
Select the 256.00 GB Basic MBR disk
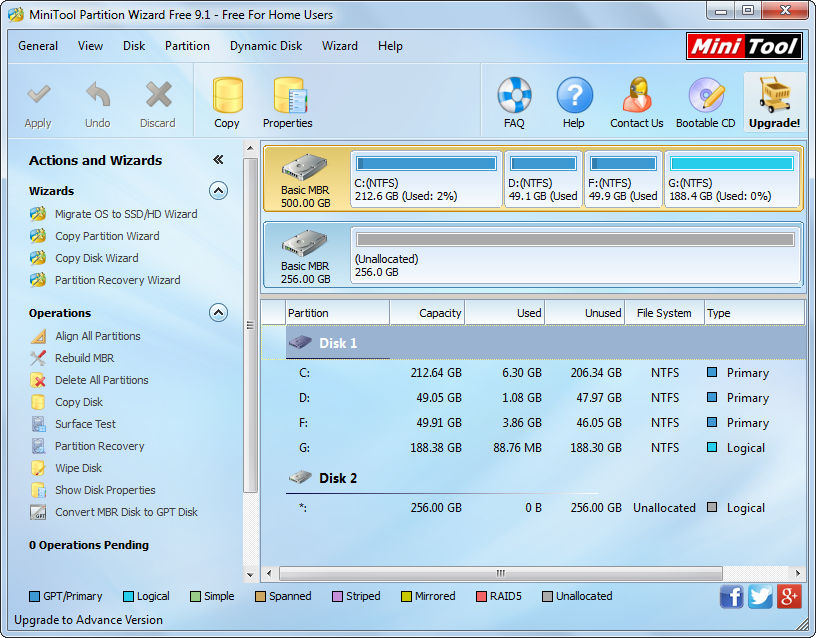pos(305,256)
